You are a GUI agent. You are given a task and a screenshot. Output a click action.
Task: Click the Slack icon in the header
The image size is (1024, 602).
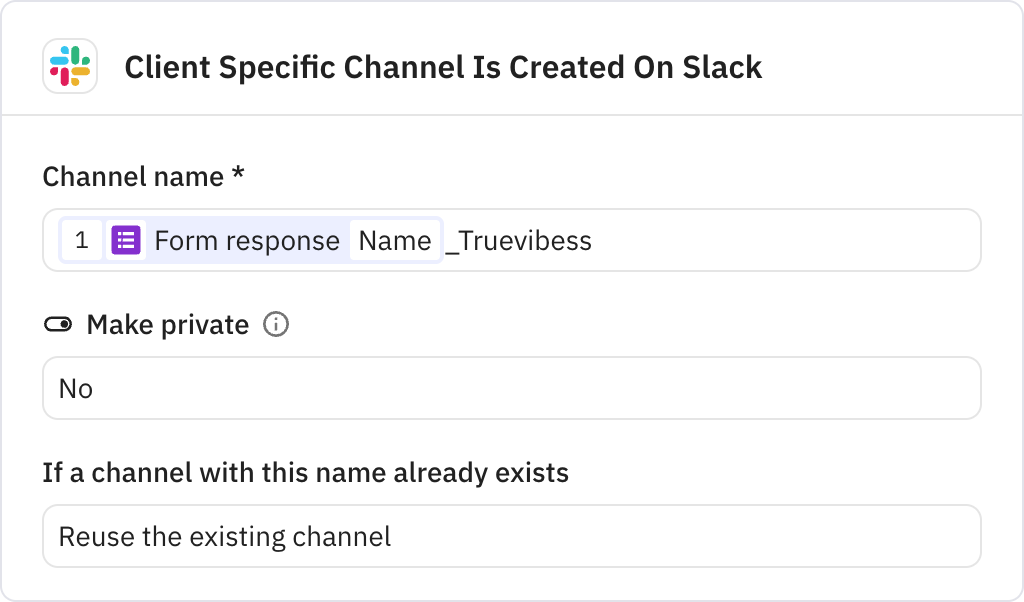coord(69,68)
